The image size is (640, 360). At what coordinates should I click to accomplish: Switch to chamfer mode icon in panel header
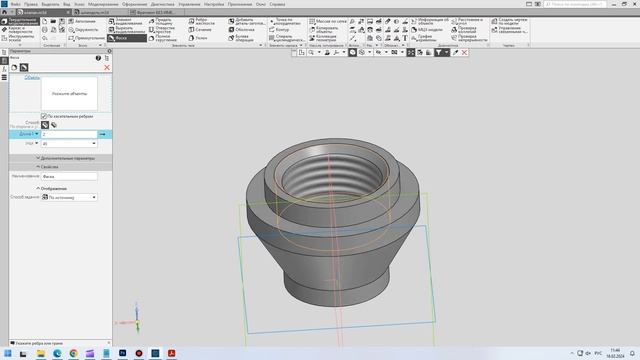[24, 67]
